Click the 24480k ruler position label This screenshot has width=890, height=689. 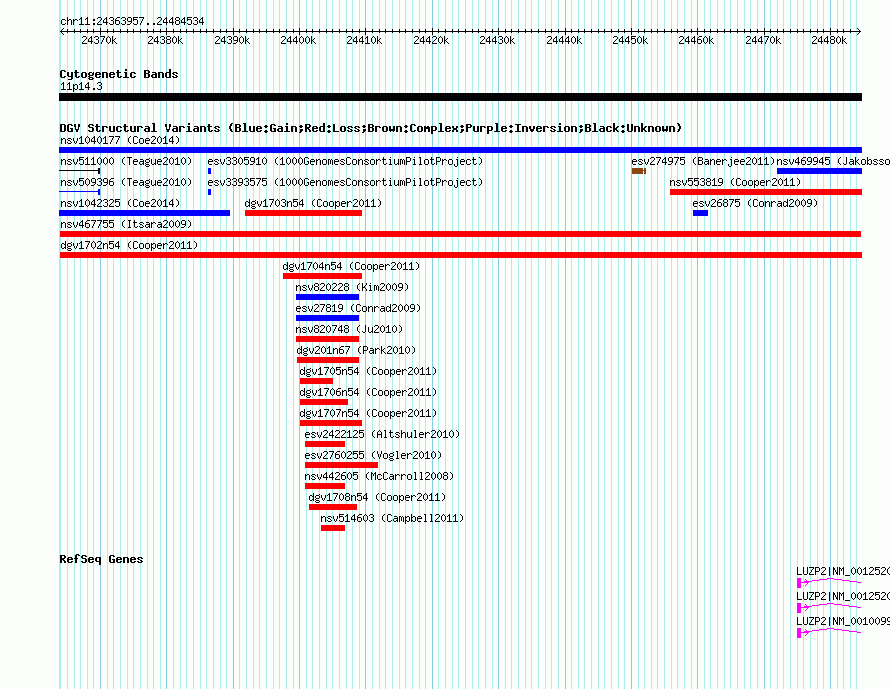click(x=829, y=40)
